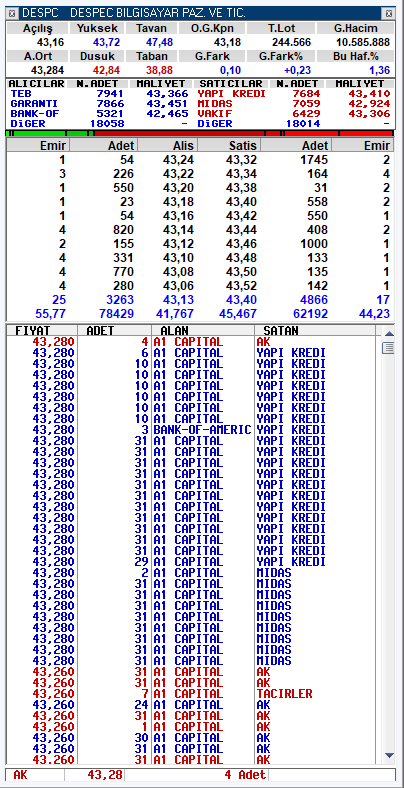The height and width of the screenshot is (788, 404).
Task: Select best bid price 43,24
Action: (177, 160)
